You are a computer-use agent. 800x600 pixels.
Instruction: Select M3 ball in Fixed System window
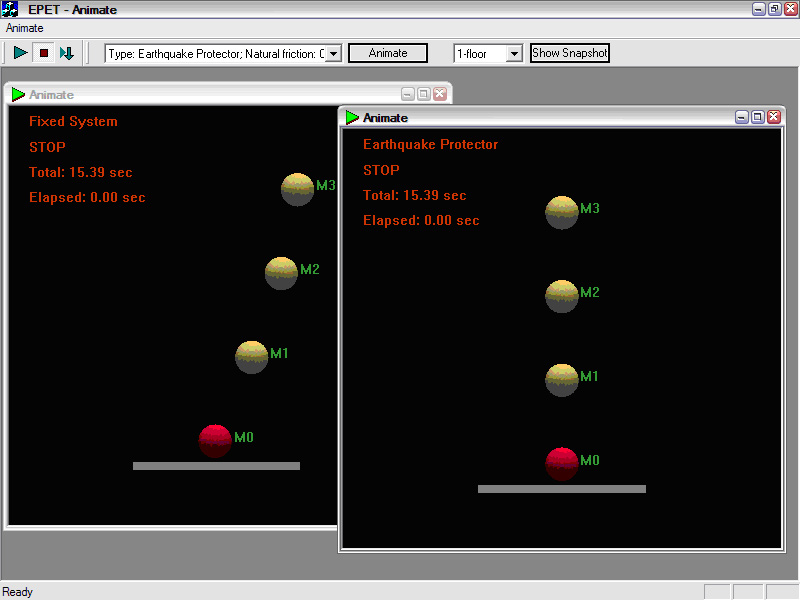coord(297,189)
